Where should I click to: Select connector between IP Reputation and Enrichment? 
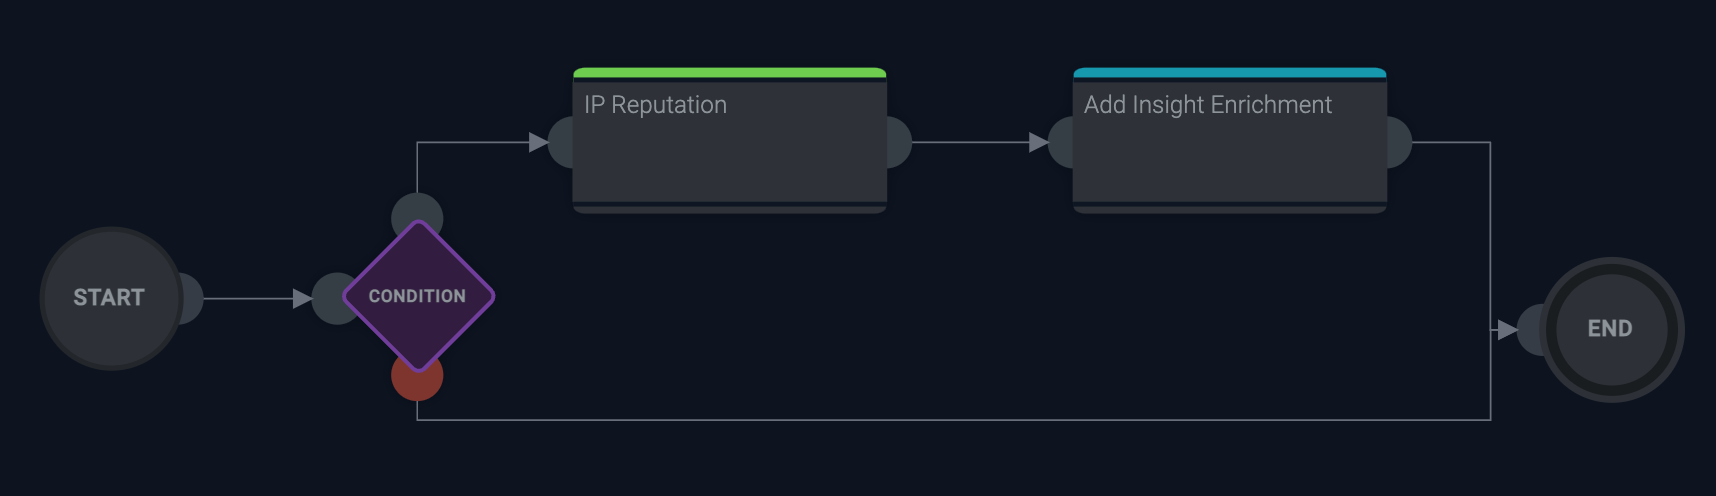point(970,142)
